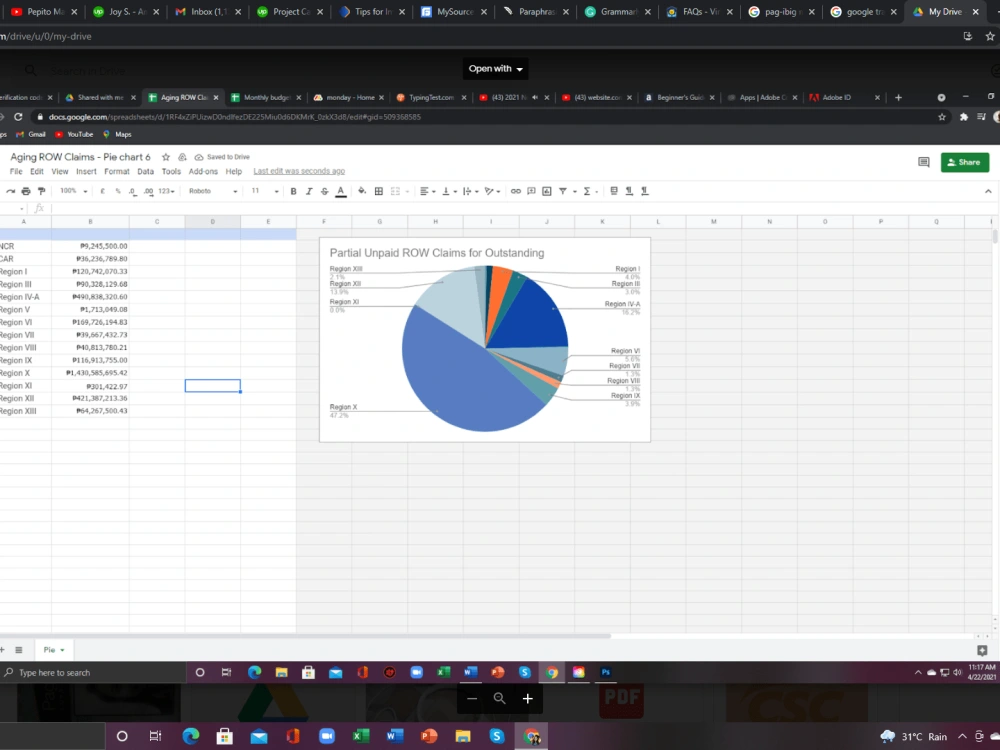Toggle italic formatting

309,191
